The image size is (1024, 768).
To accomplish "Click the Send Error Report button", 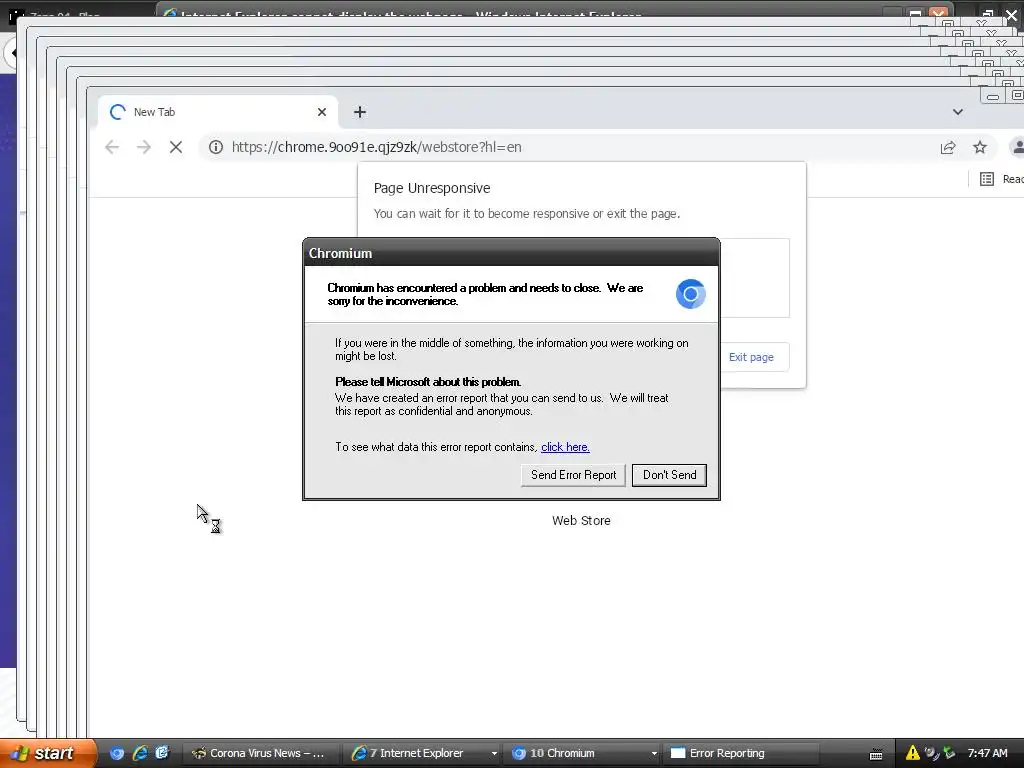I will tap(573, 475).
